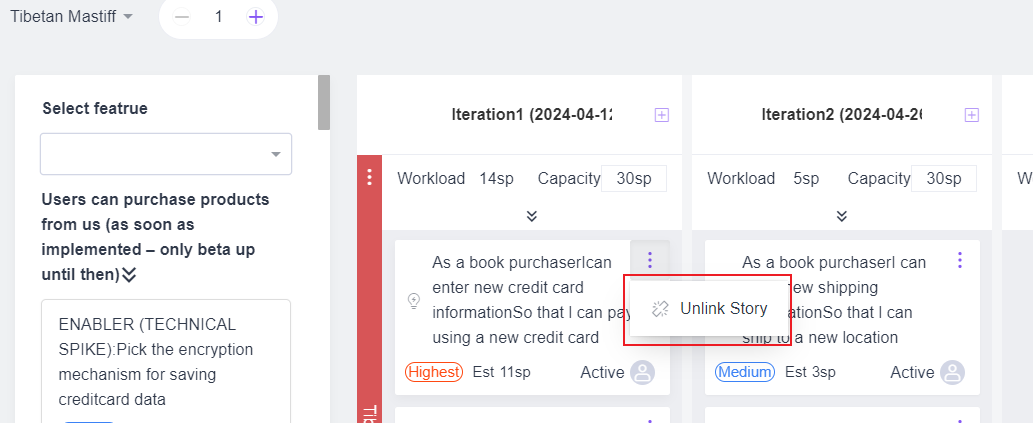Open the Tibetan Mastiff dropdown

point(71,17)
